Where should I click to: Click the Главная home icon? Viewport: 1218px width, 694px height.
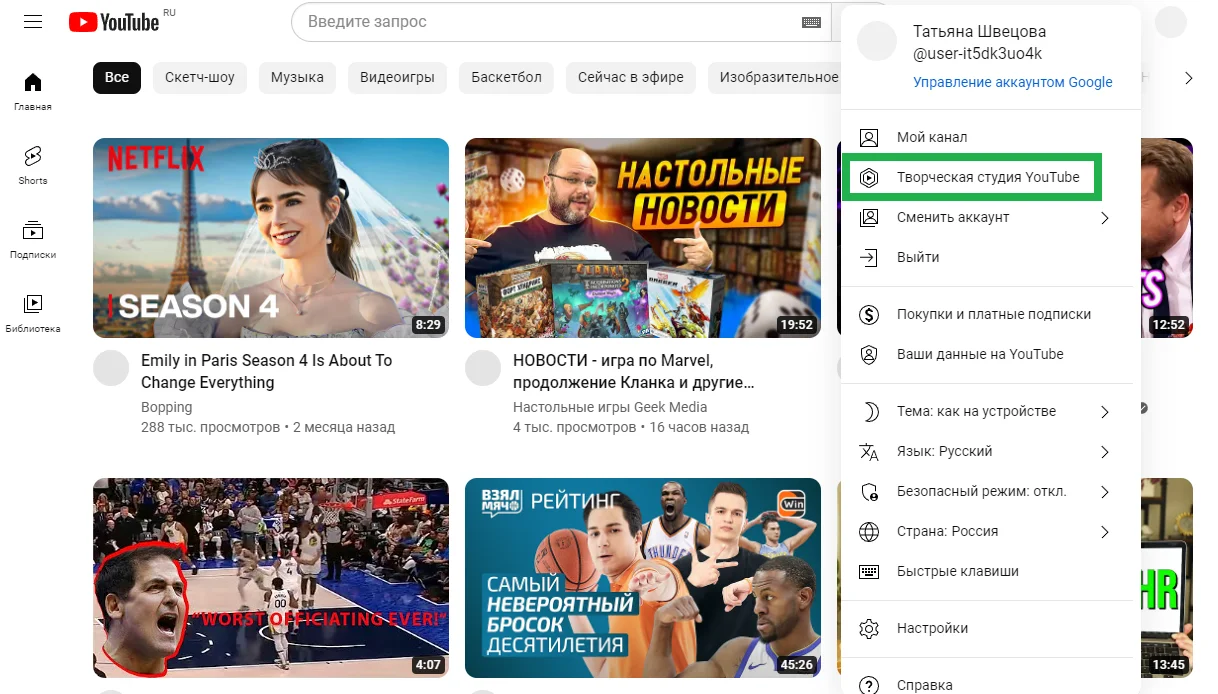[33, 90]
